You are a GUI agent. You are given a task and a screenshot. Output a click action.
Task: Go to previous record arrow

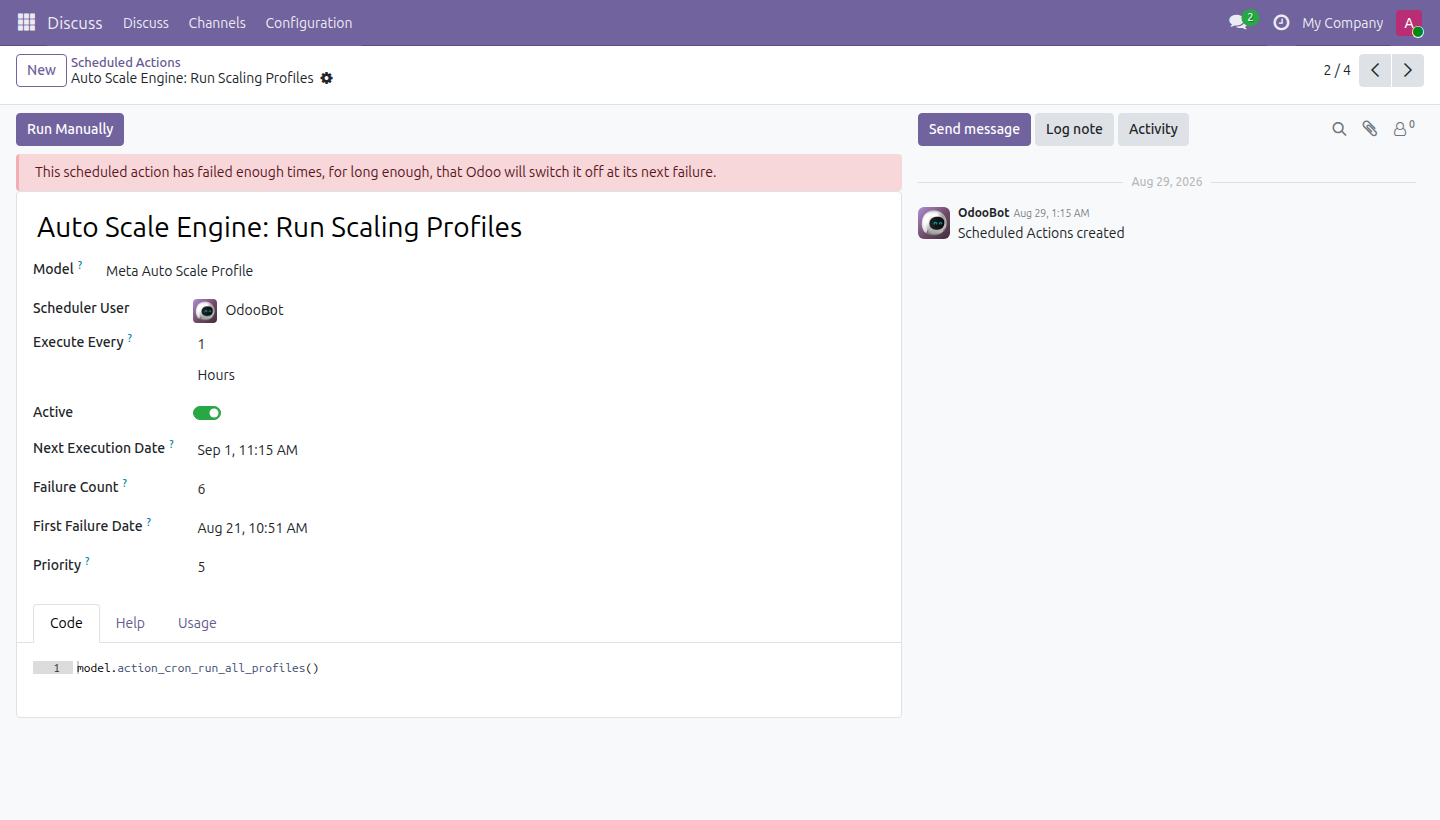[x=1375, y=70]
